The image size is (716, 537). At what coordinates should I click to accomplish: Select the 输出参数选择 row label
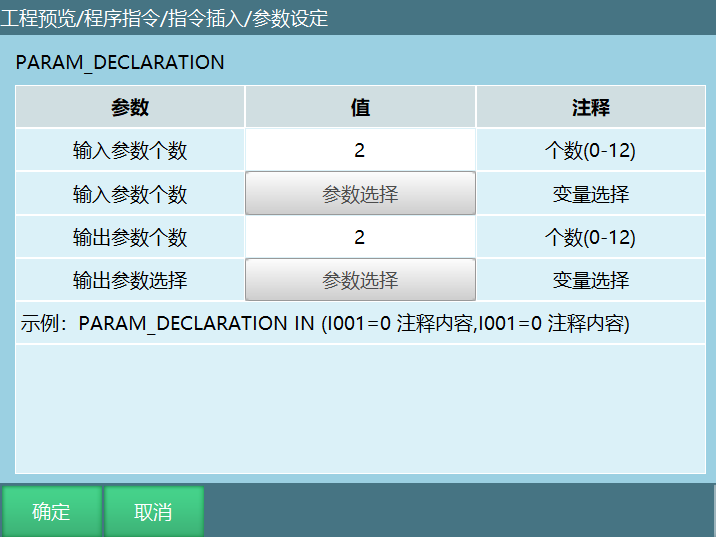click(x=130, y=280)
